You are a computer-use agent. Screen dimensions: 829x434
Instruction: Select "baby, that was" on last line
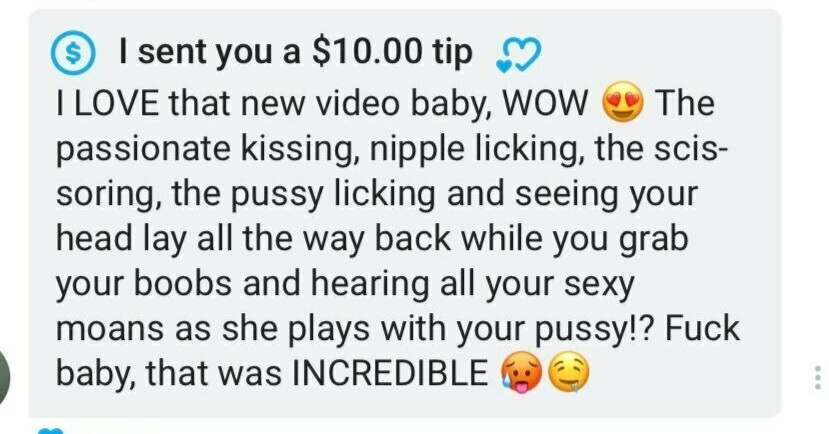pyautogui.click(x=169, y=373)
